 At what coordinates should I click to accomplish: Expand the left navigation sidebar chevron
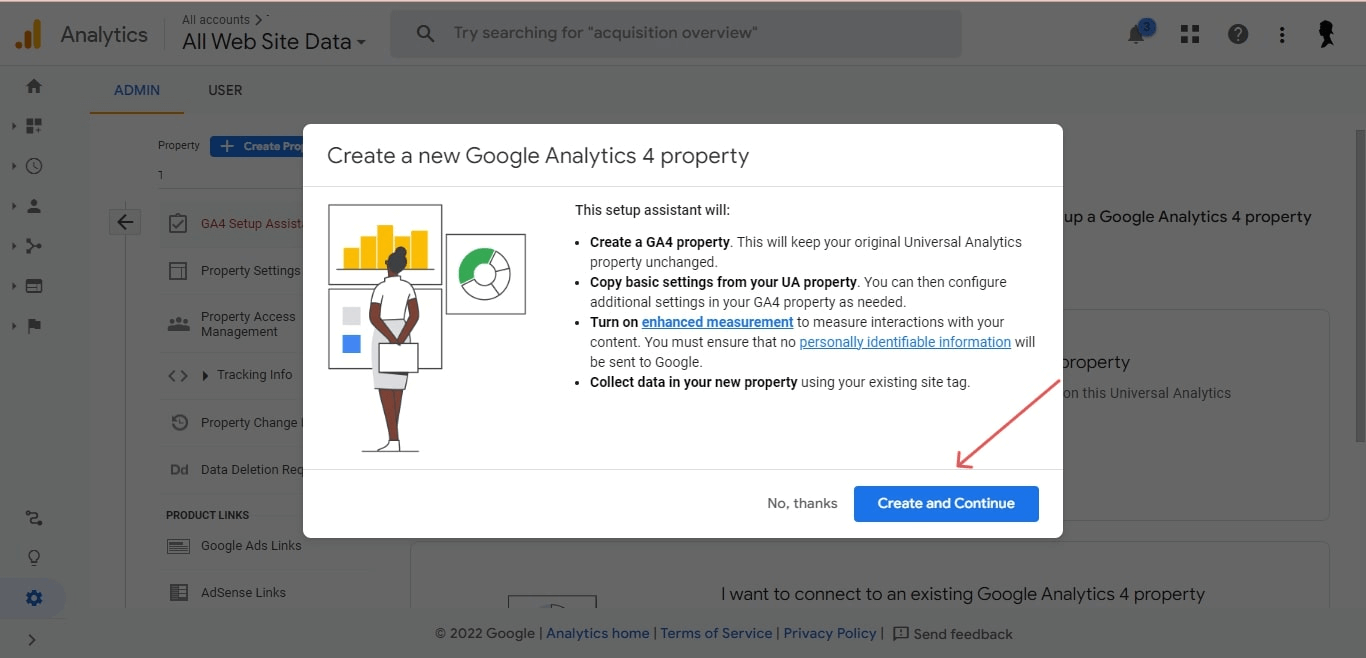click(x=32, y=640)
